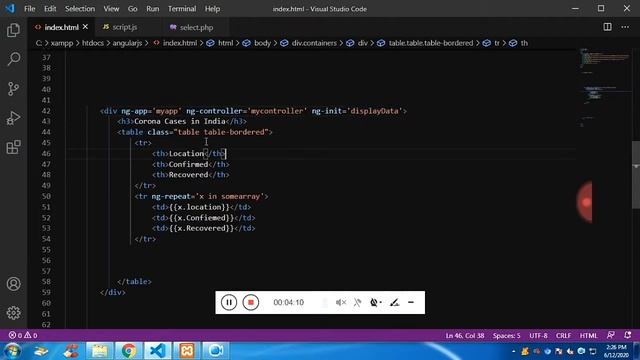Minimize the recorder toolbar
640x360 pixels.
tap(411, 302)
